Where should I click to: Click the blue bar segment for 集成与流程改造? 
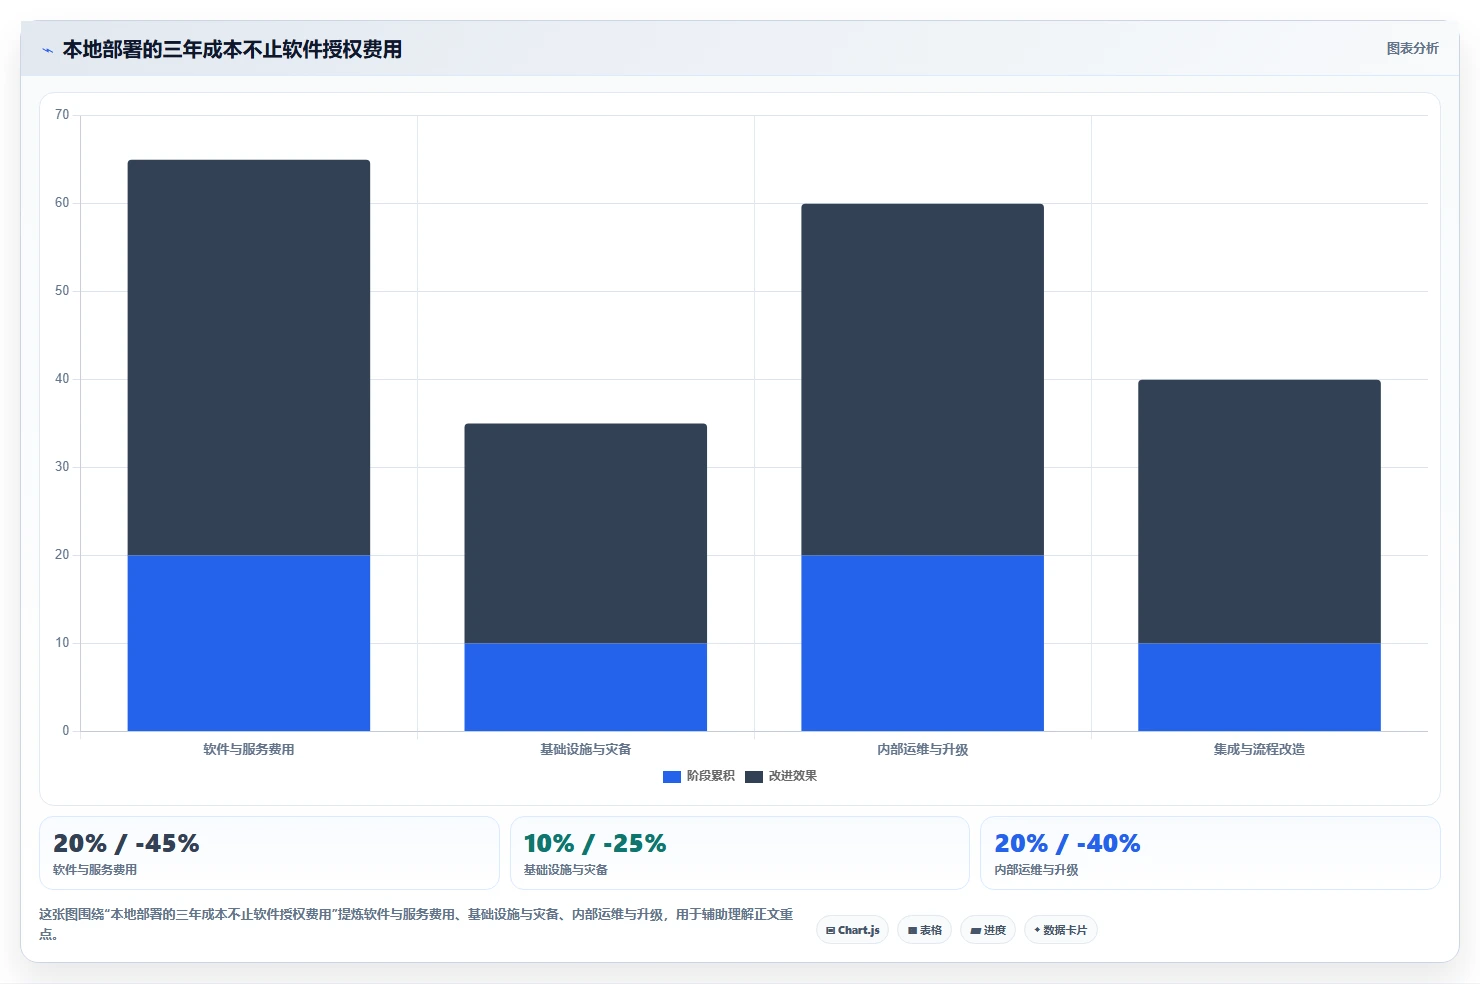[1260, 687]
